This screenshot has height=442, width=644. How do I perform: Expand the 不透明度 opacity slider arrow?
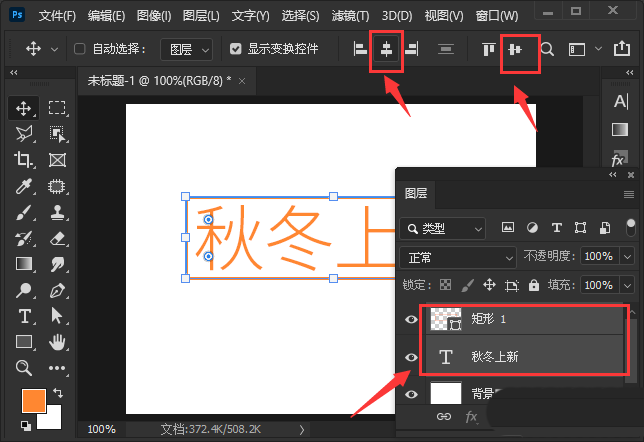point(627,257)
